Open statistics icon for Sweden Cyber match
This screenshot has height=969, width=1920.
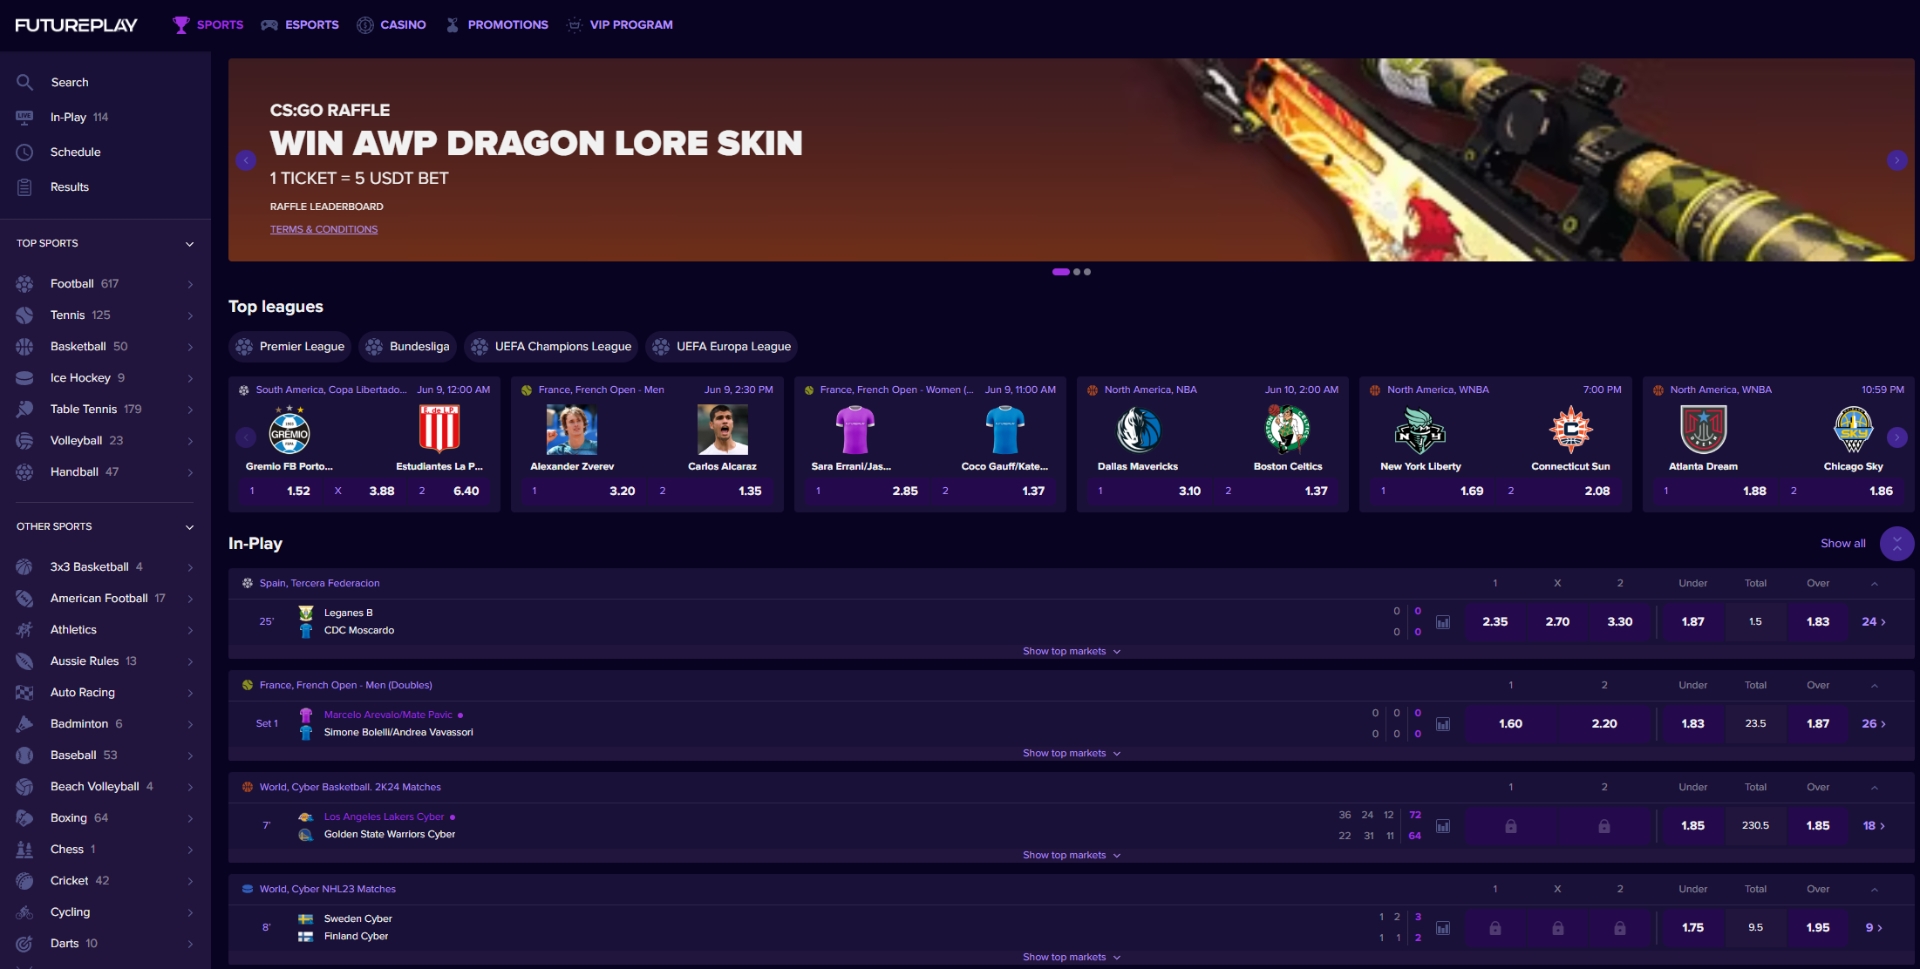point(1443,928)
